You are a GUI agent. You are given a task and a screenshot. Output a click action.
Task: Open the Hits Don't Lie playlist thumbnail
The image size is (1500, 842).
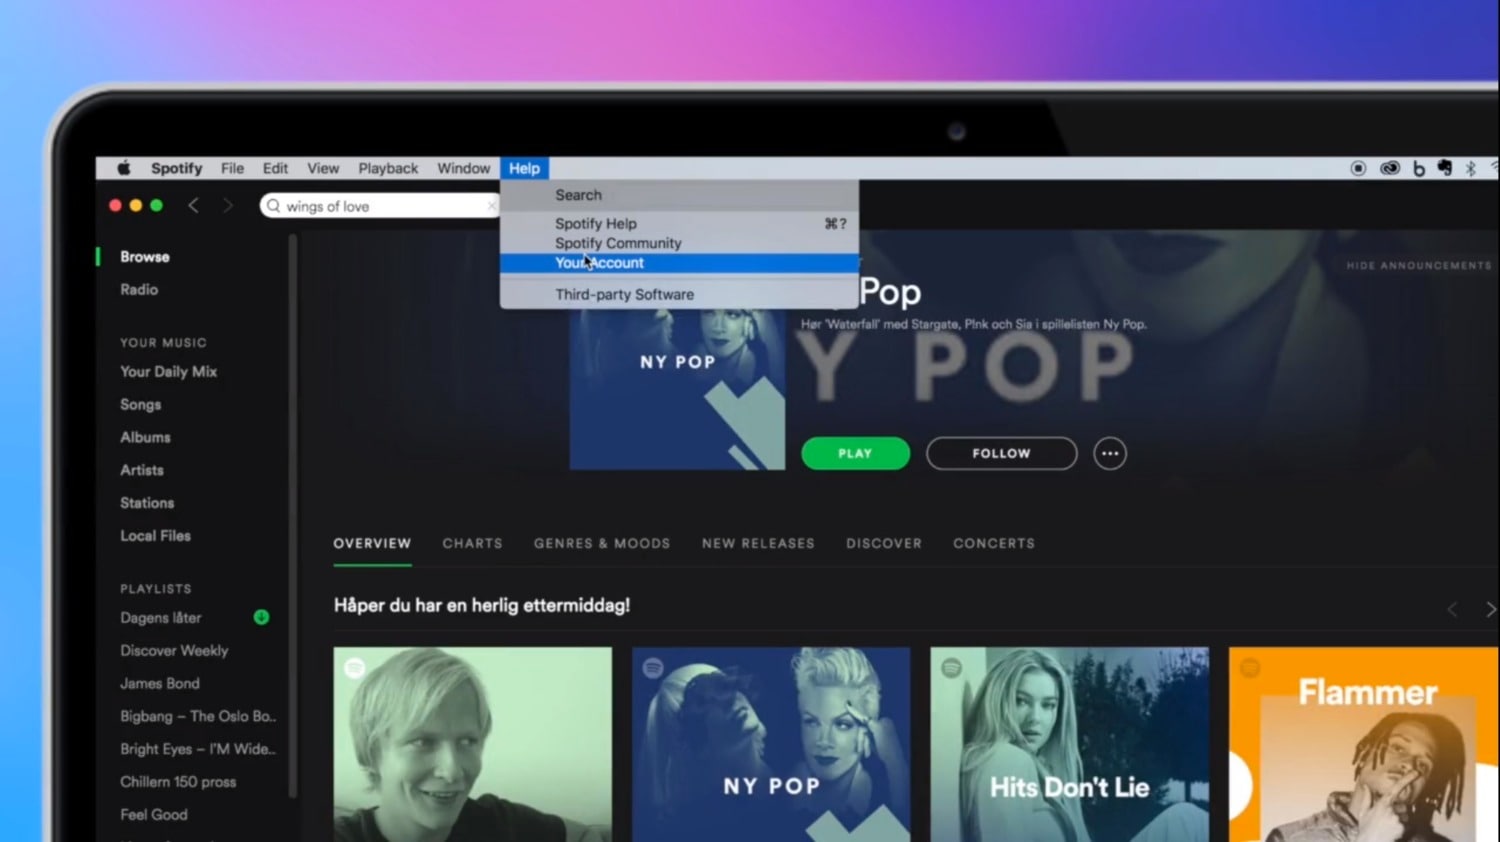[1069, 744]
